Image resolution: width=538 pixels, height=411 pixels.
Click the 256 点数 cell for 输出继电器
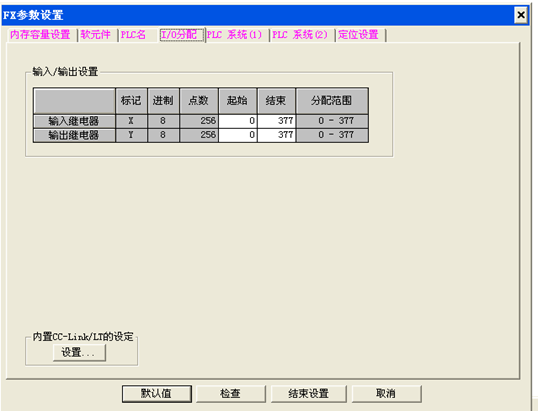pyautogui.click(x=199, y=135)
